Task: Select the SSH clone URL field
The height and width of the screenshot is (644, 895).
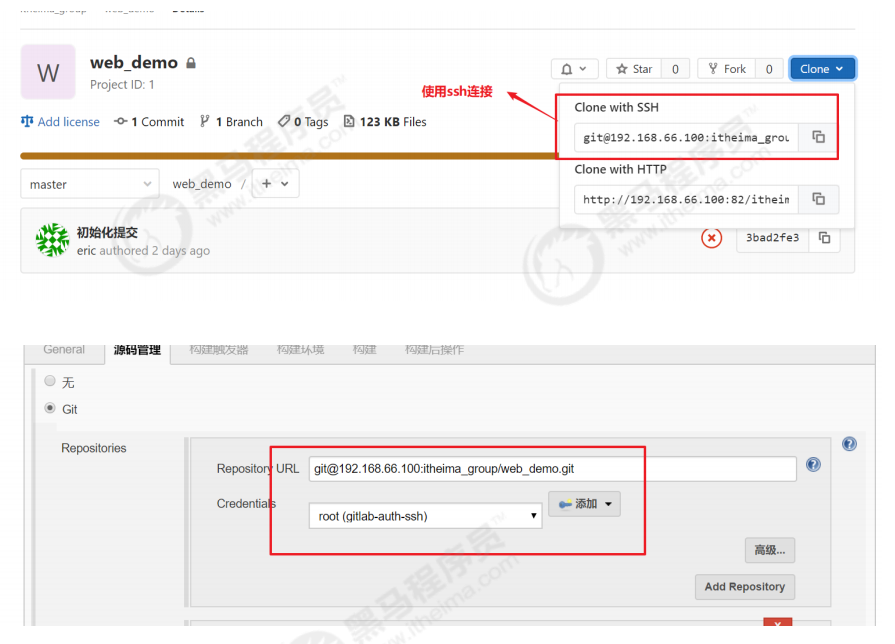Action: coord(686,137)
